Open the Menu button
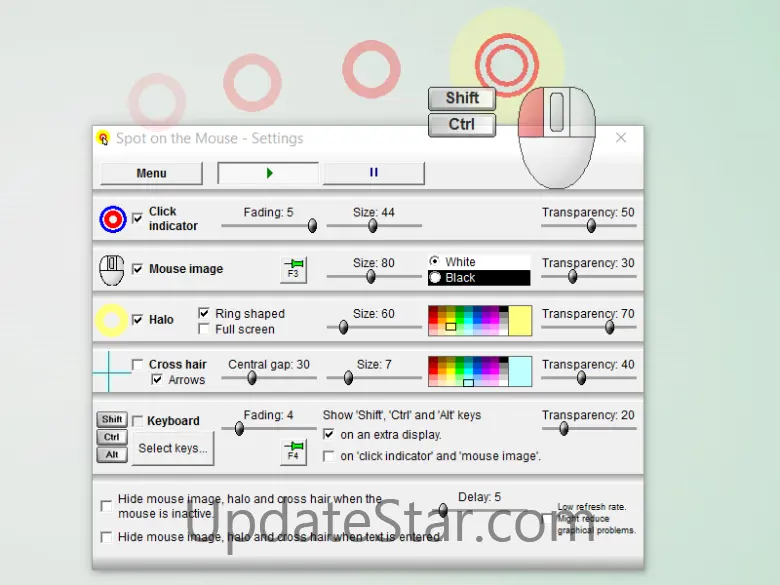The width and height of the screenshot is (780, 585). coord(151,173)
